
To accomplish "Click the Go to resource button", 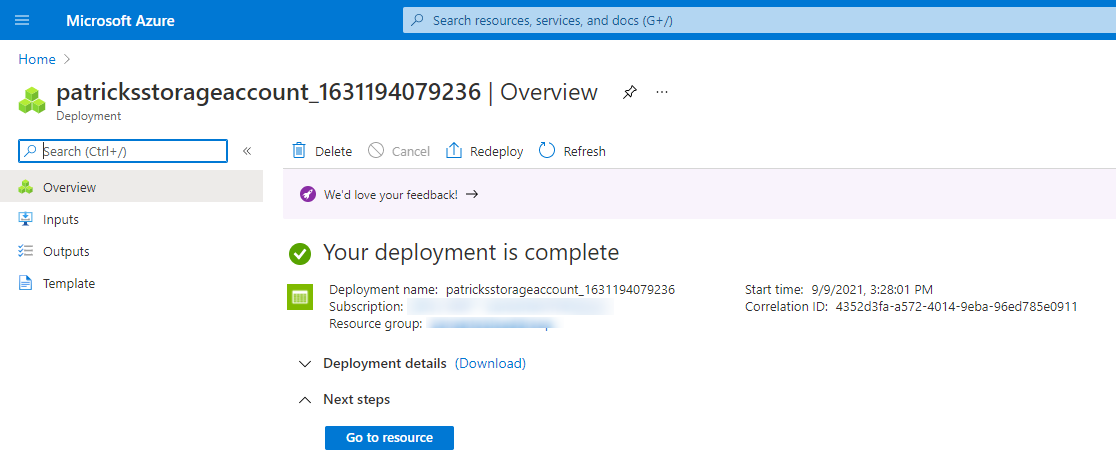I will point(389,438).
